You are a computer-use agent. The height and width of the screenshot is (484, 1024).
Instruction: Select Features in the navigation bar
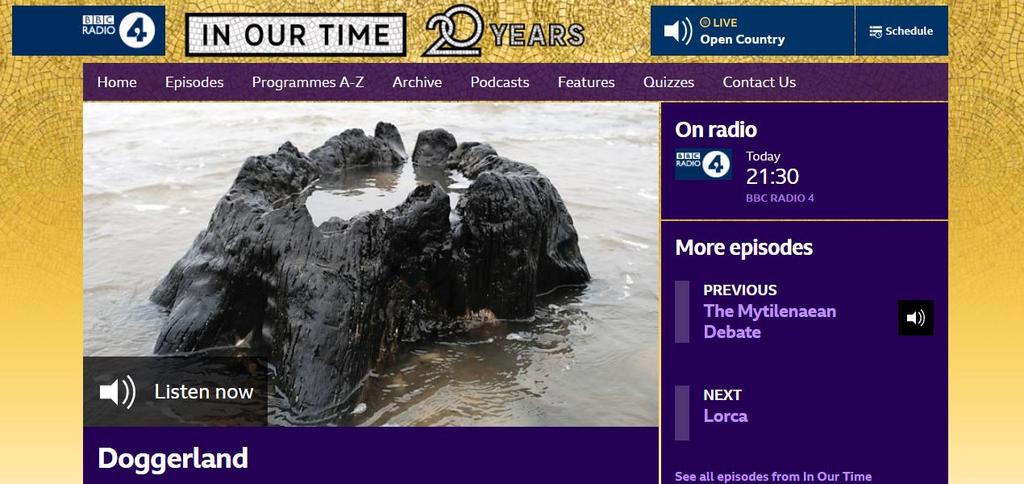586,82
